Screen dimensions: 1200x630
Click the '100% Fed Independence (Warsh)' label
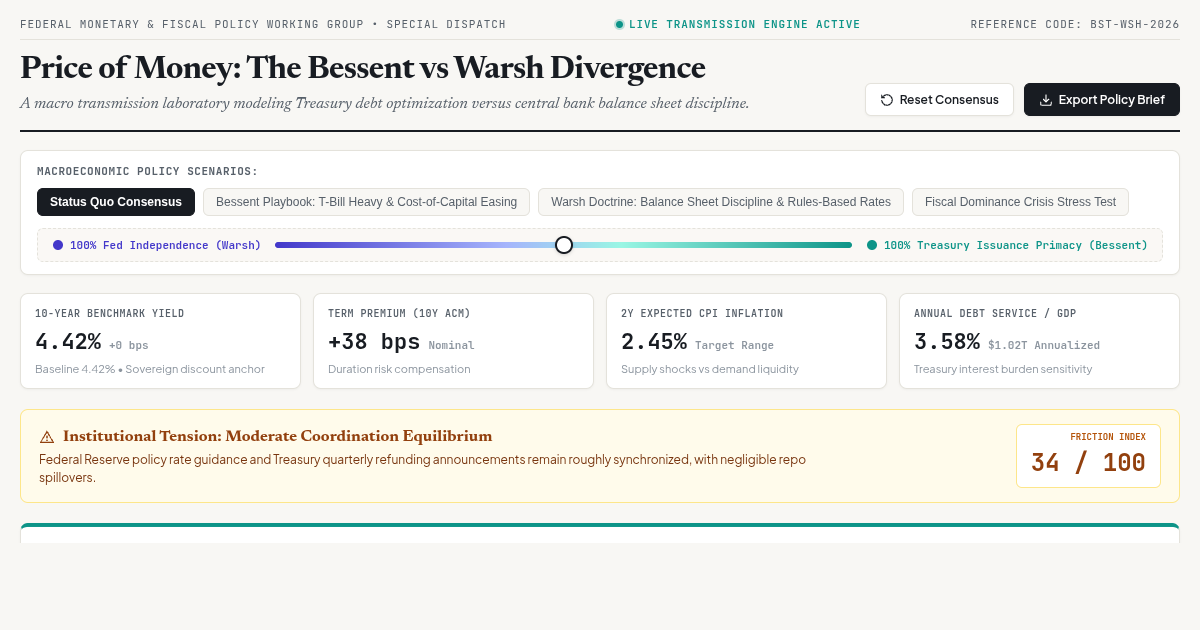165,245
